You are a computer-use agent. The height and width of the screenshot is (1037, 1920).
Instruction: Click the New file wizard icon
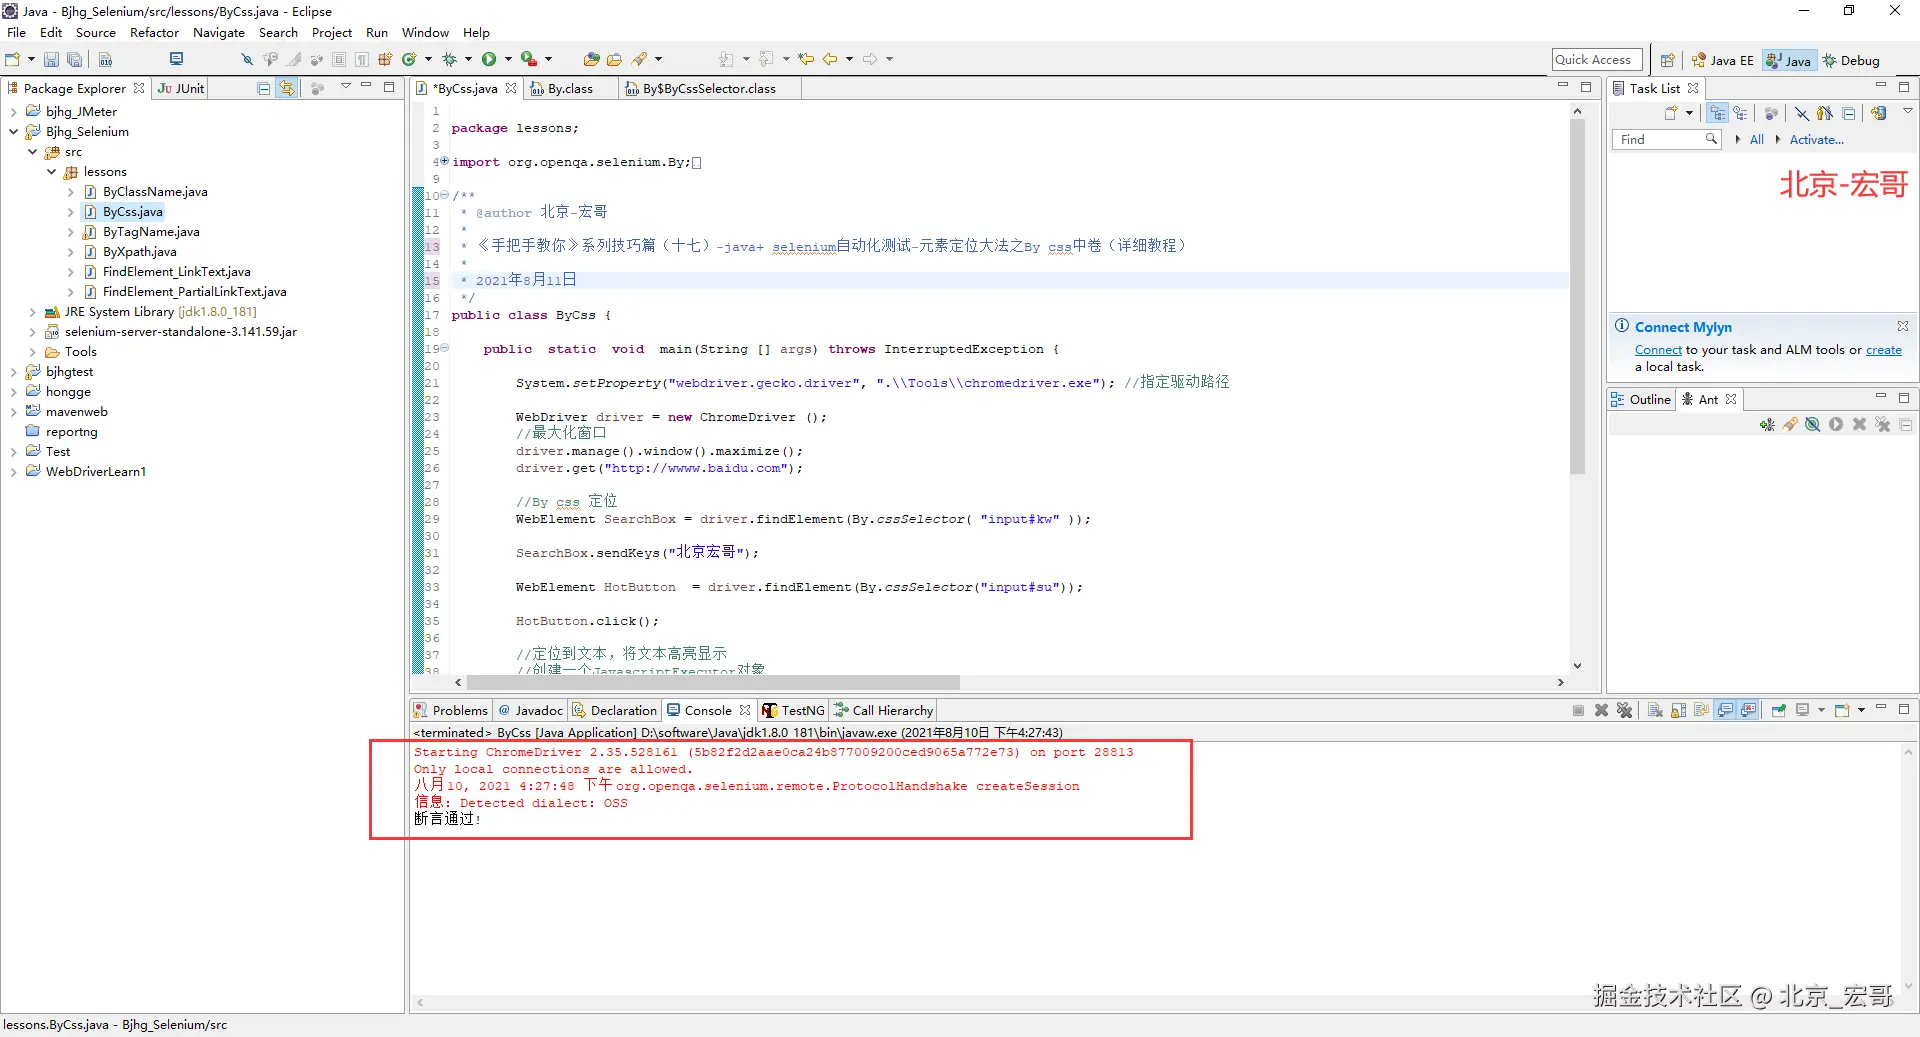click(x=13, y=59)
